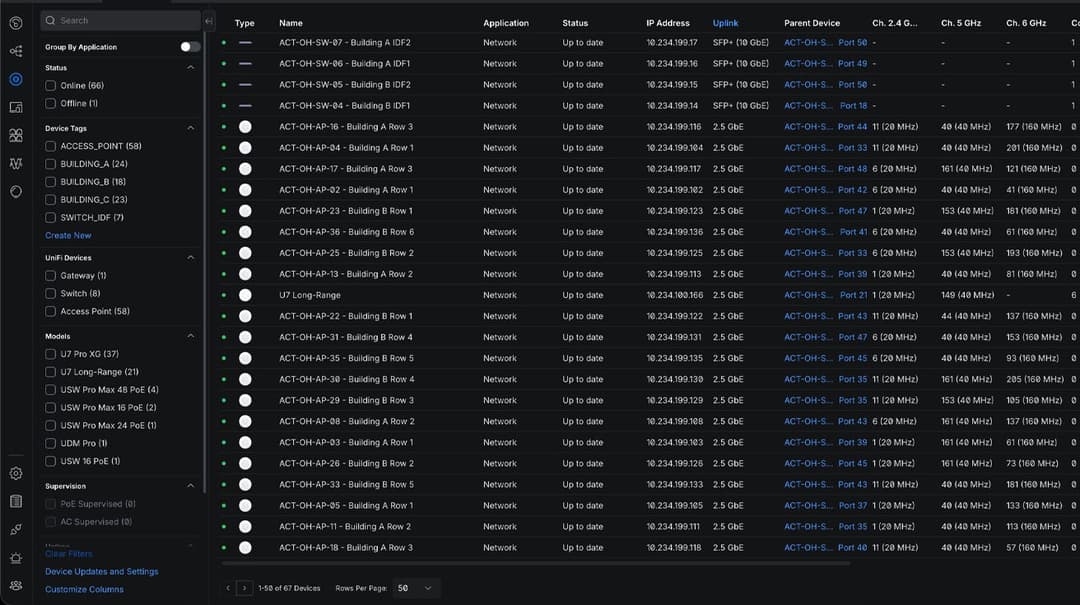Check the UDM Pro (1) model filter

click(50, 444)
